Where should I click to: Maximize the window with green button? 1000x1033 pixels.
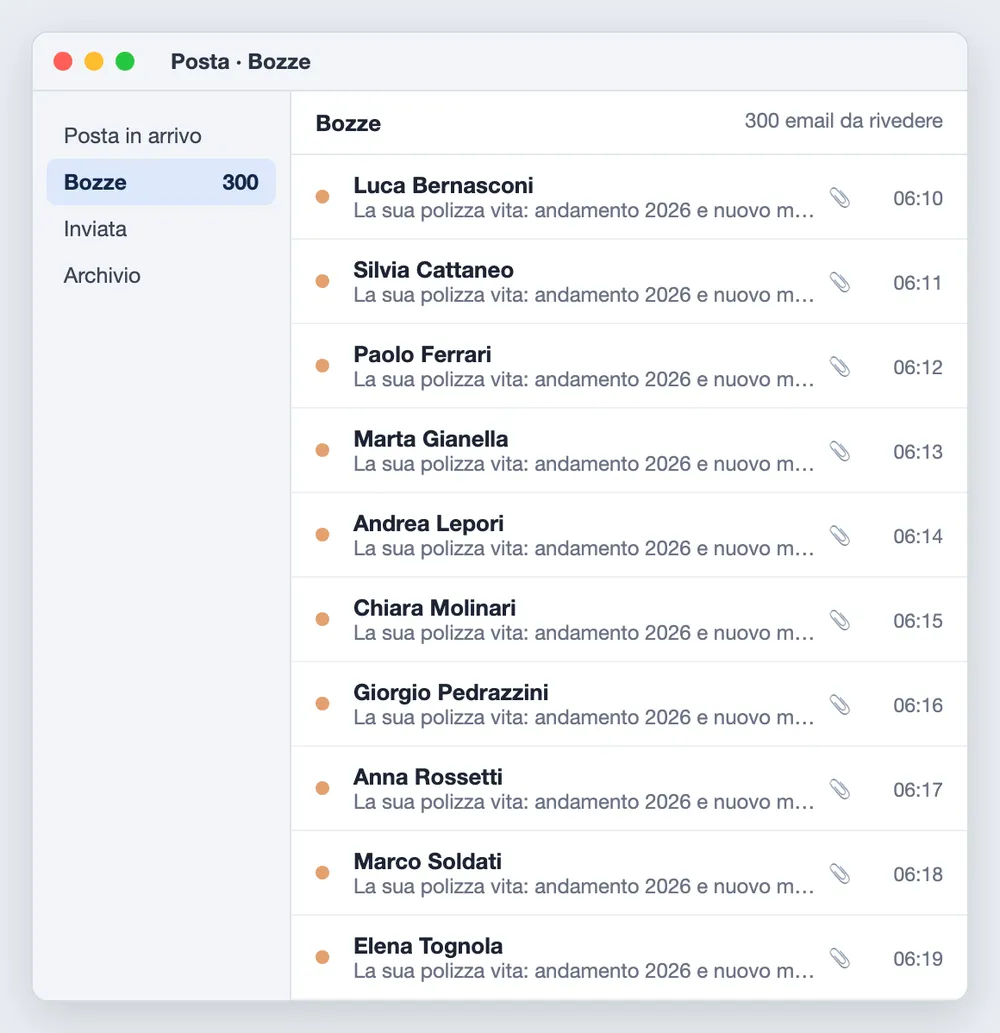[x=125, y=61]
